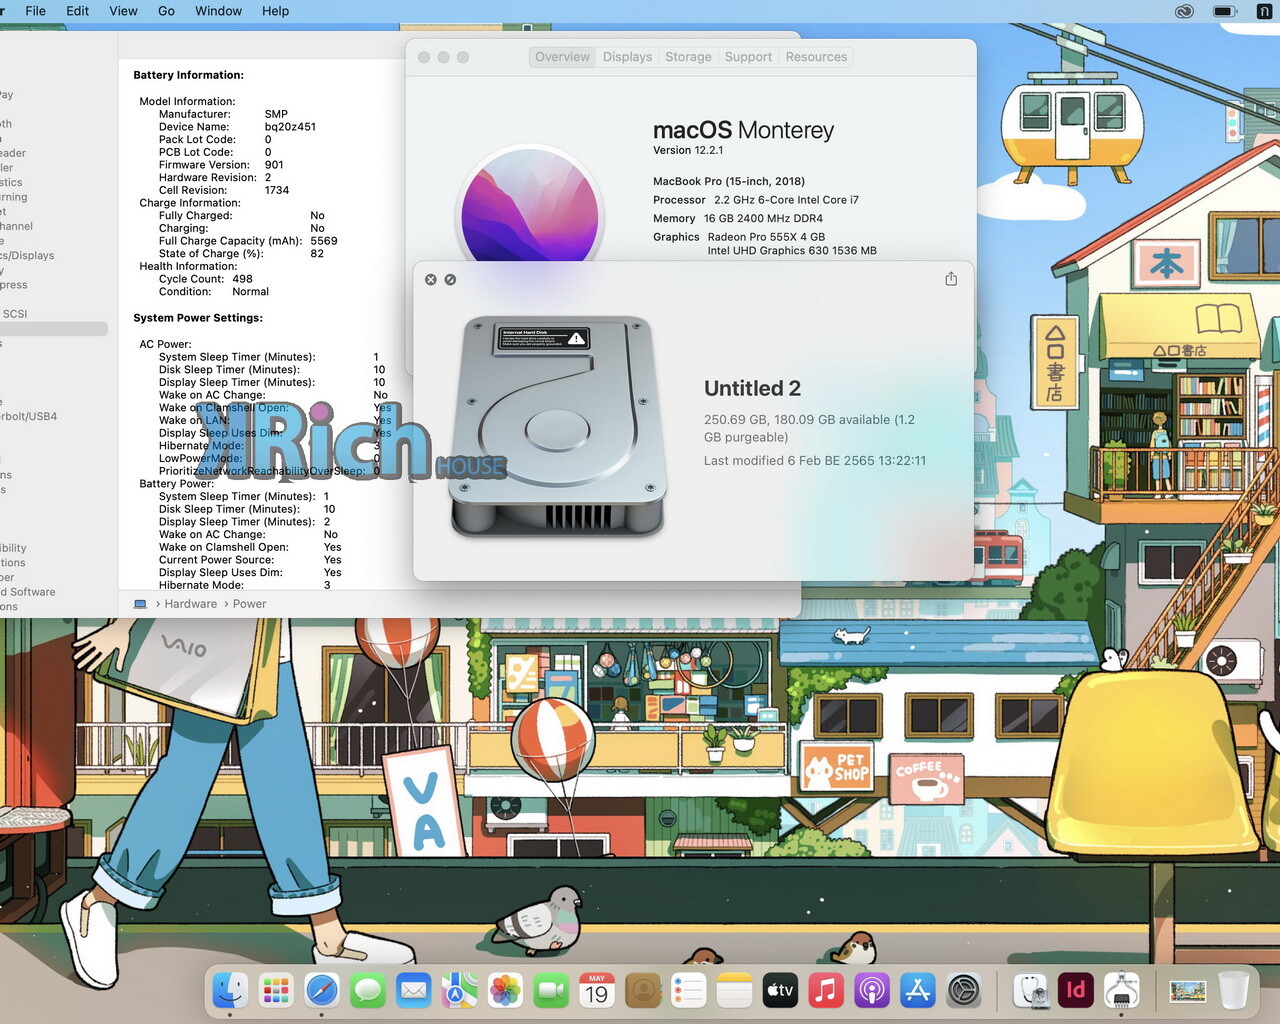Open the File menu

[x=35, y=11]
